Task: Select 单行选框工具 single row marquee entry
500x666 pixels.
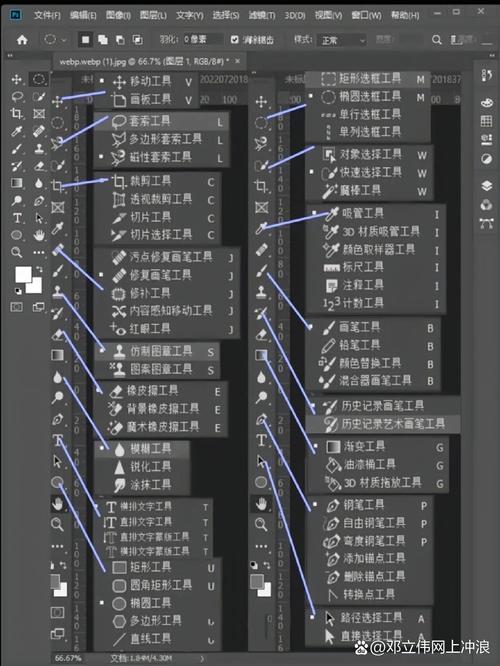Action: [367, 114]
